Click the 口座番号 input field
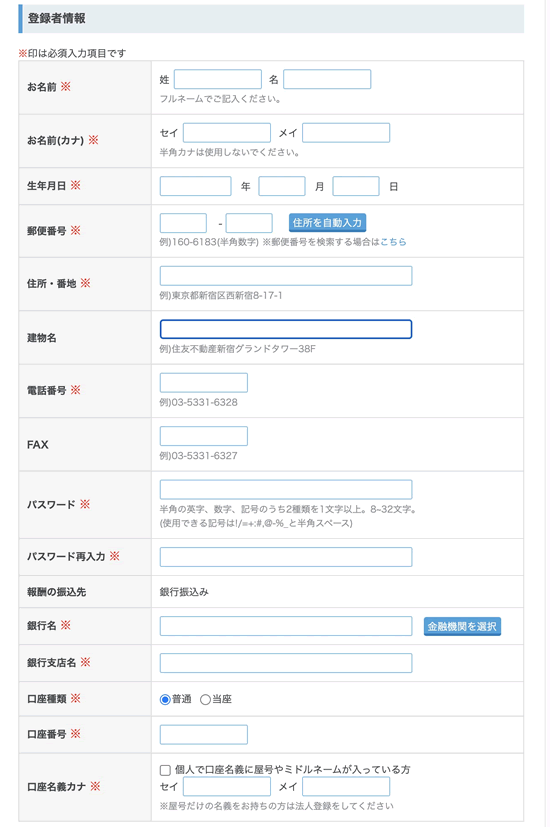The image size is (550, 827). tap(204, 735)
